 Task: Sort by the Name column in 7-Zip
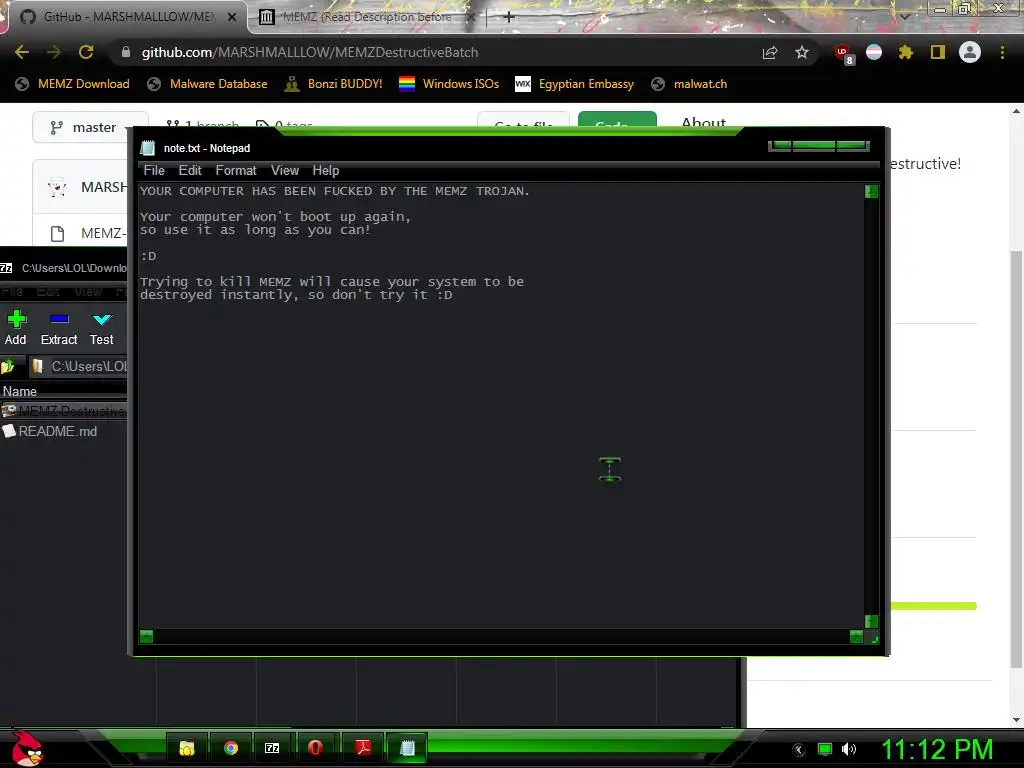pos(20,391)
